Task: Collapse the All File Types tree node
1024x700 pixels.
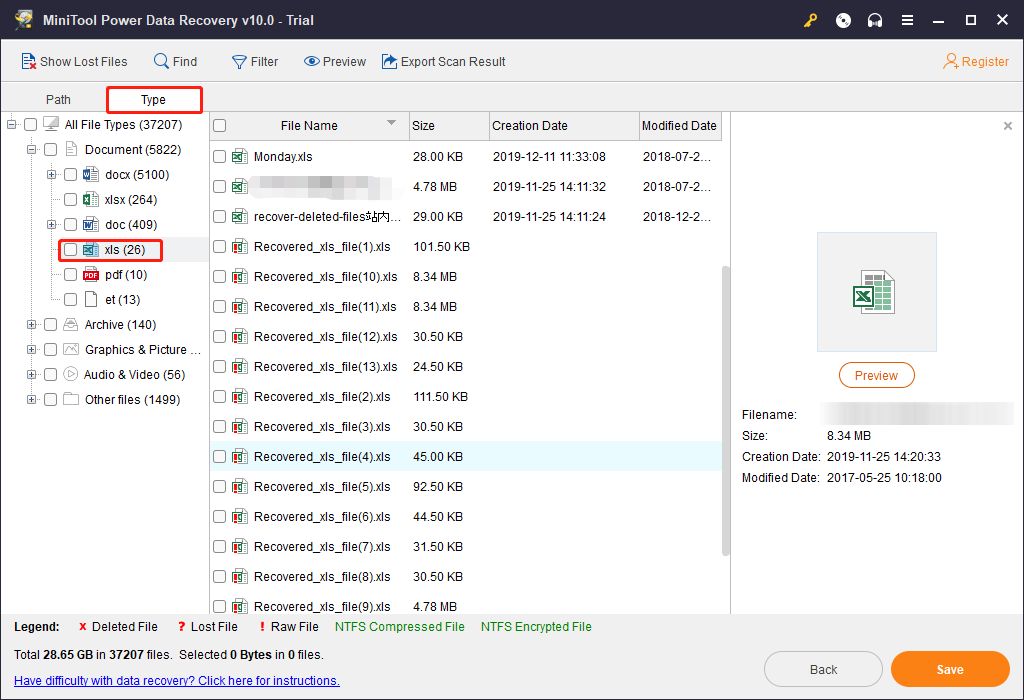Action: pyautogui.click(x=11, y=124)
